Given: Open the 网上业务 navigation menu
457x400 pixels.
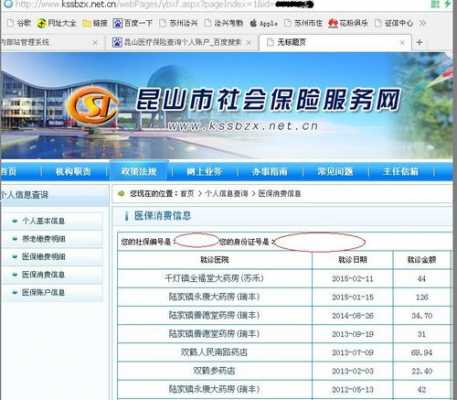Looking at the screenshot, I should click(204, 172).
